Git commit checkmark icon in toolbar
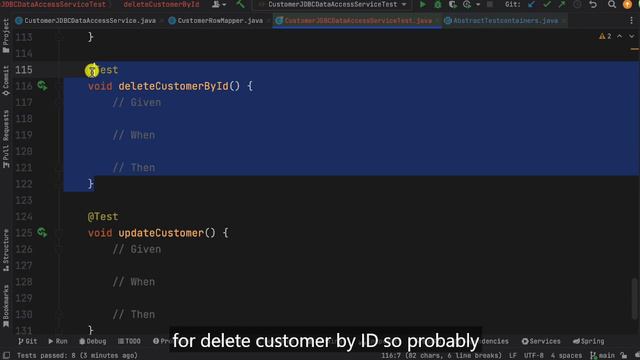 [x=547, y=4]
